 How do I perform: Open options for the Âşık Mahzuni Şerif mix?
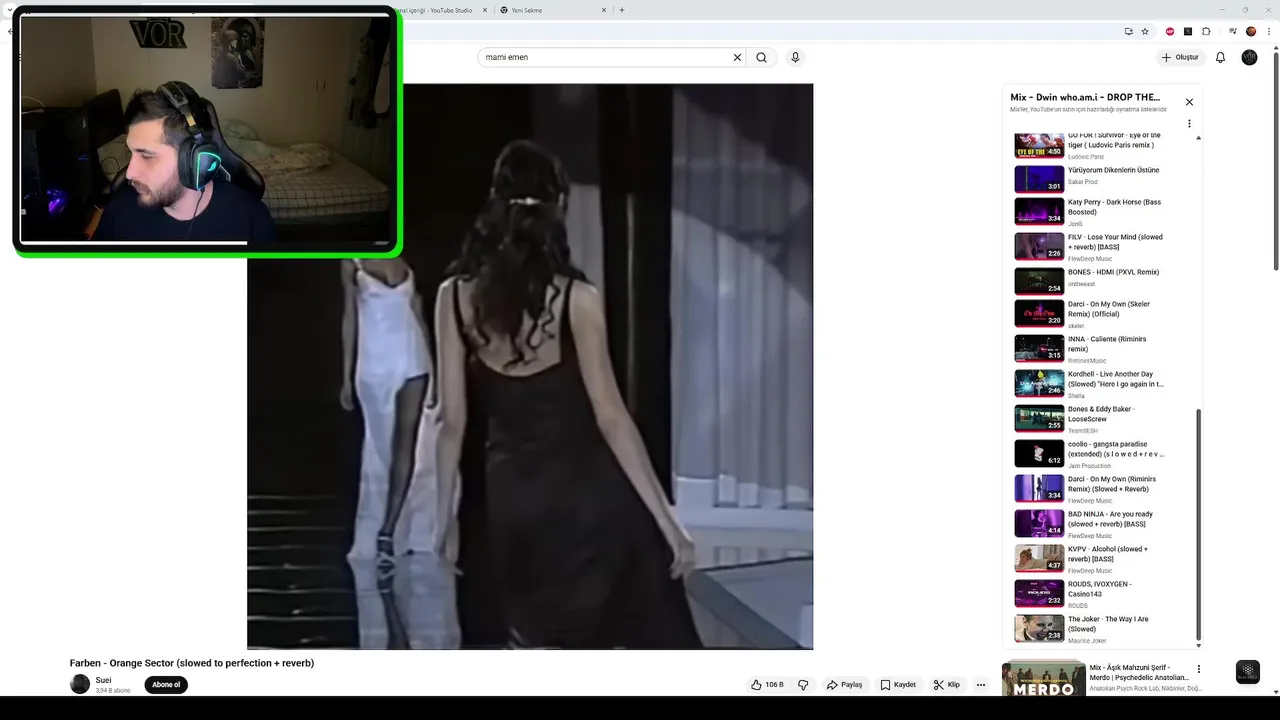(x=1198, y=669)
